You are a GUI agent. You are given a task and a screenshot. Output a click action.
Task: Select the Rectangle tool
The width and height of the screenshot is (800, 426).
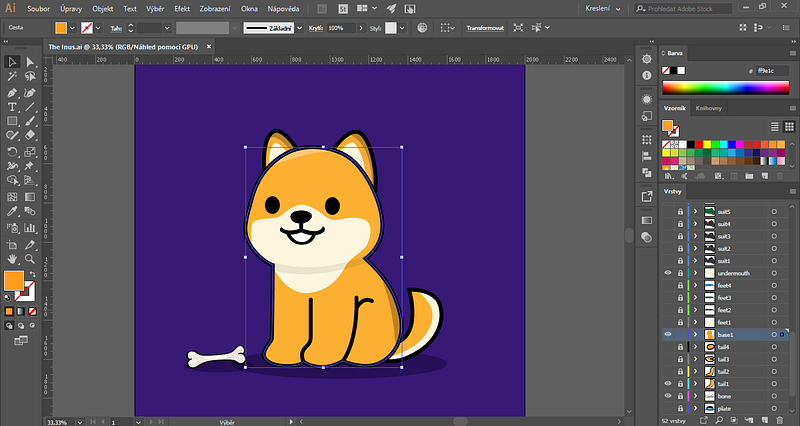pyautogui.click(x=12, y=120)
